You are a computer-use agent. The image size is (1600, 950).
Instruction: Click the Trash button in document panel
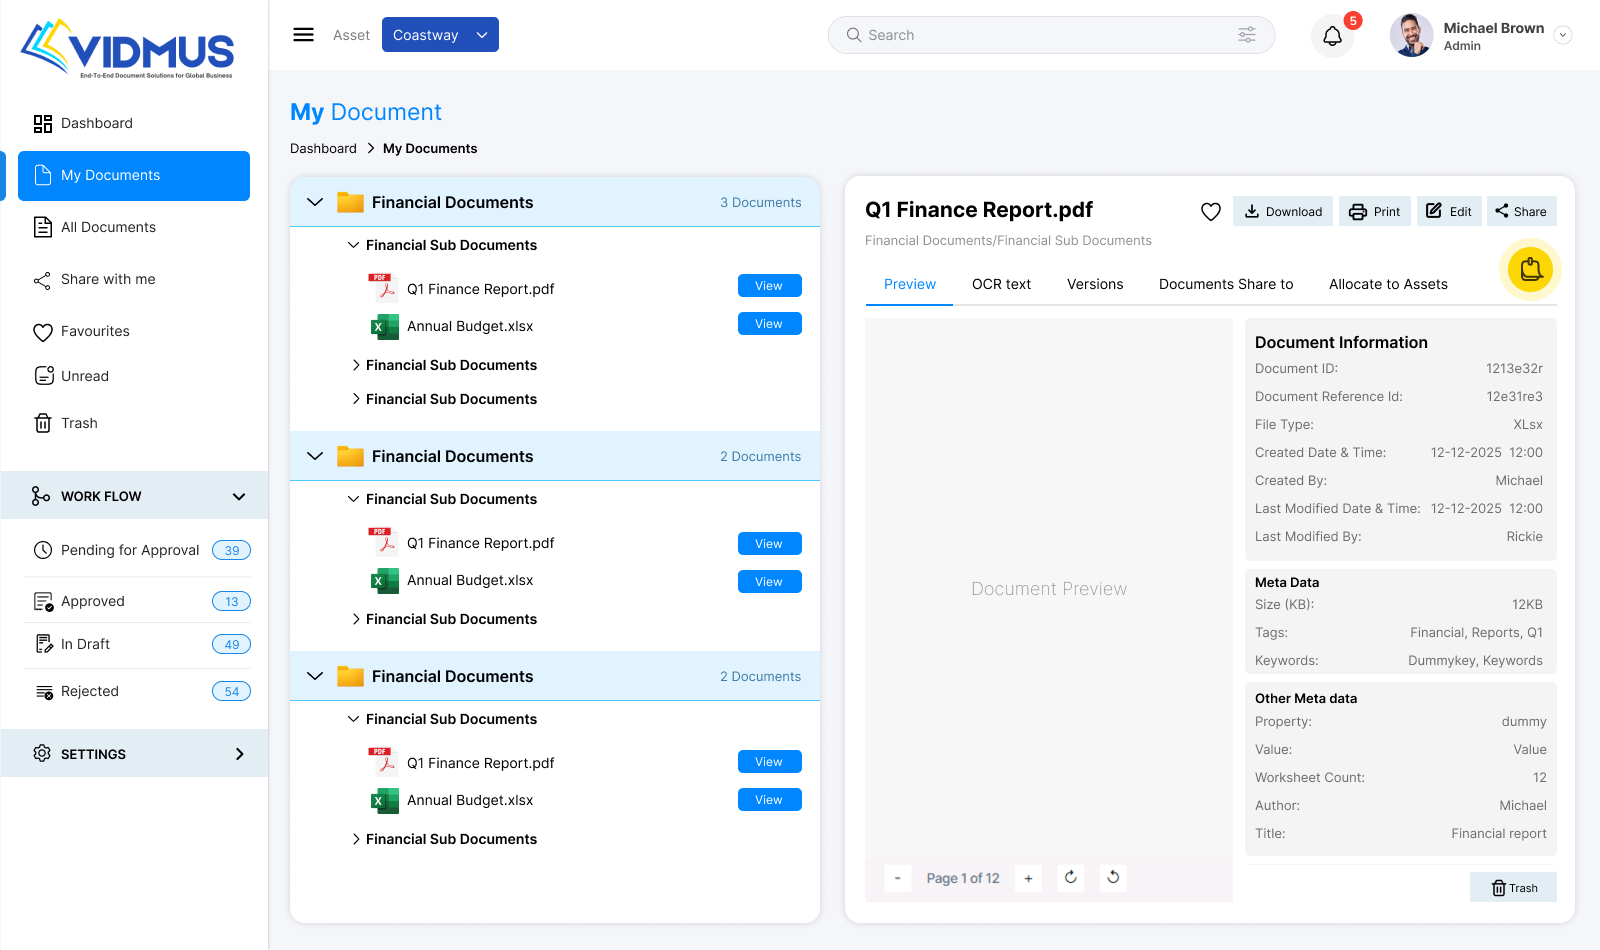coord(1513,888)
